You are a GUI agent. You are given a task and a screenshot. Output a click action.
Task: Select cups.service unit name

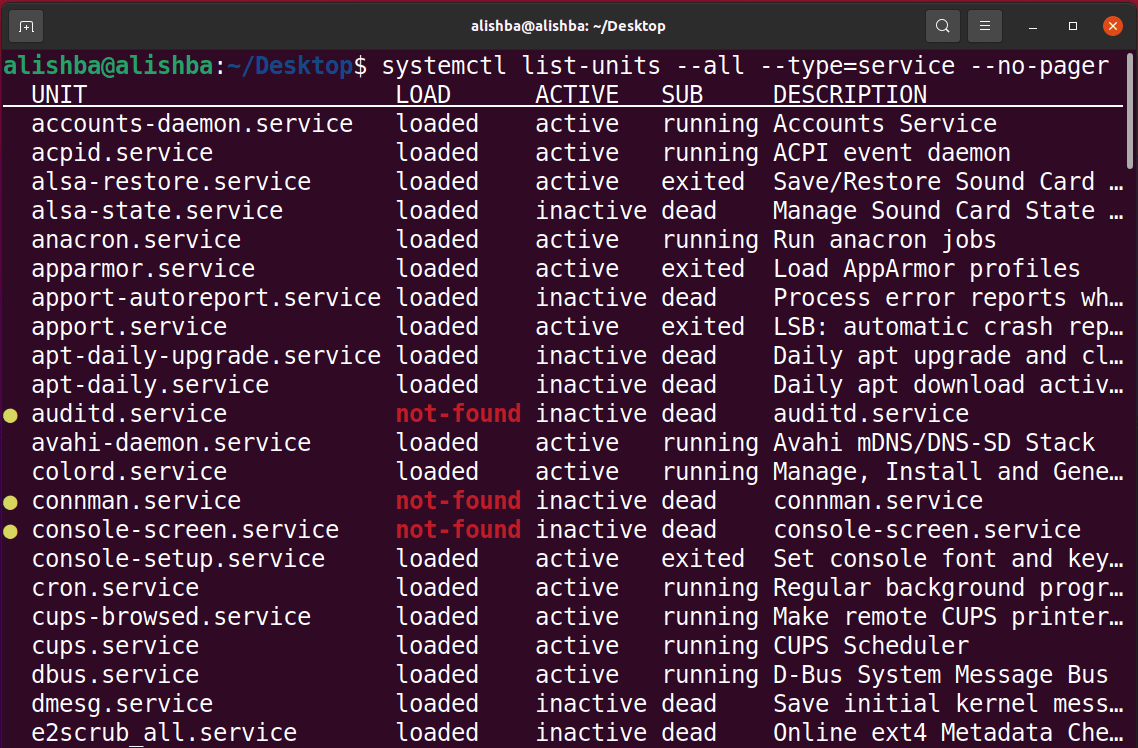tap(115, 646)
